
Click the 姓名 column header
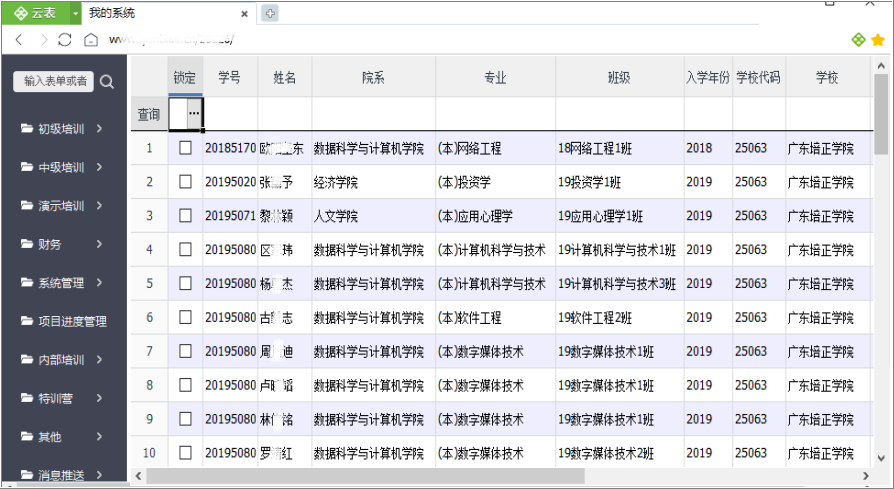click(285, 77)
